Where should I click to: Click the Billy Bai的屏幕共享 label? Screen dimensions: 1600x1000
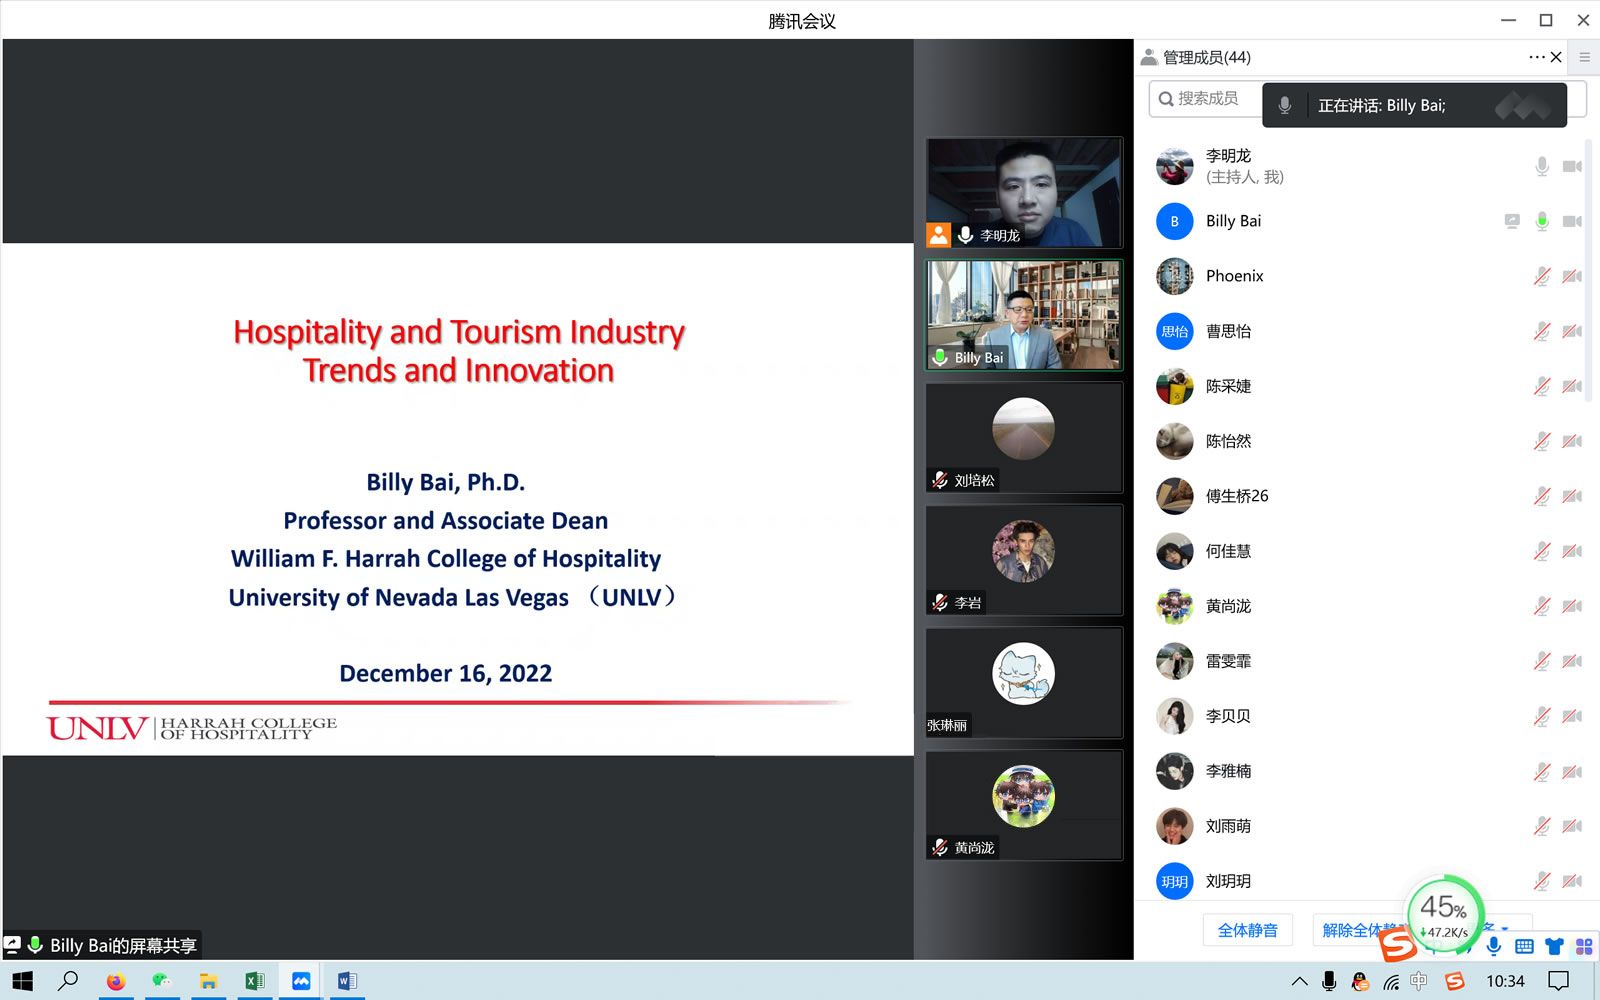point(123,945)
